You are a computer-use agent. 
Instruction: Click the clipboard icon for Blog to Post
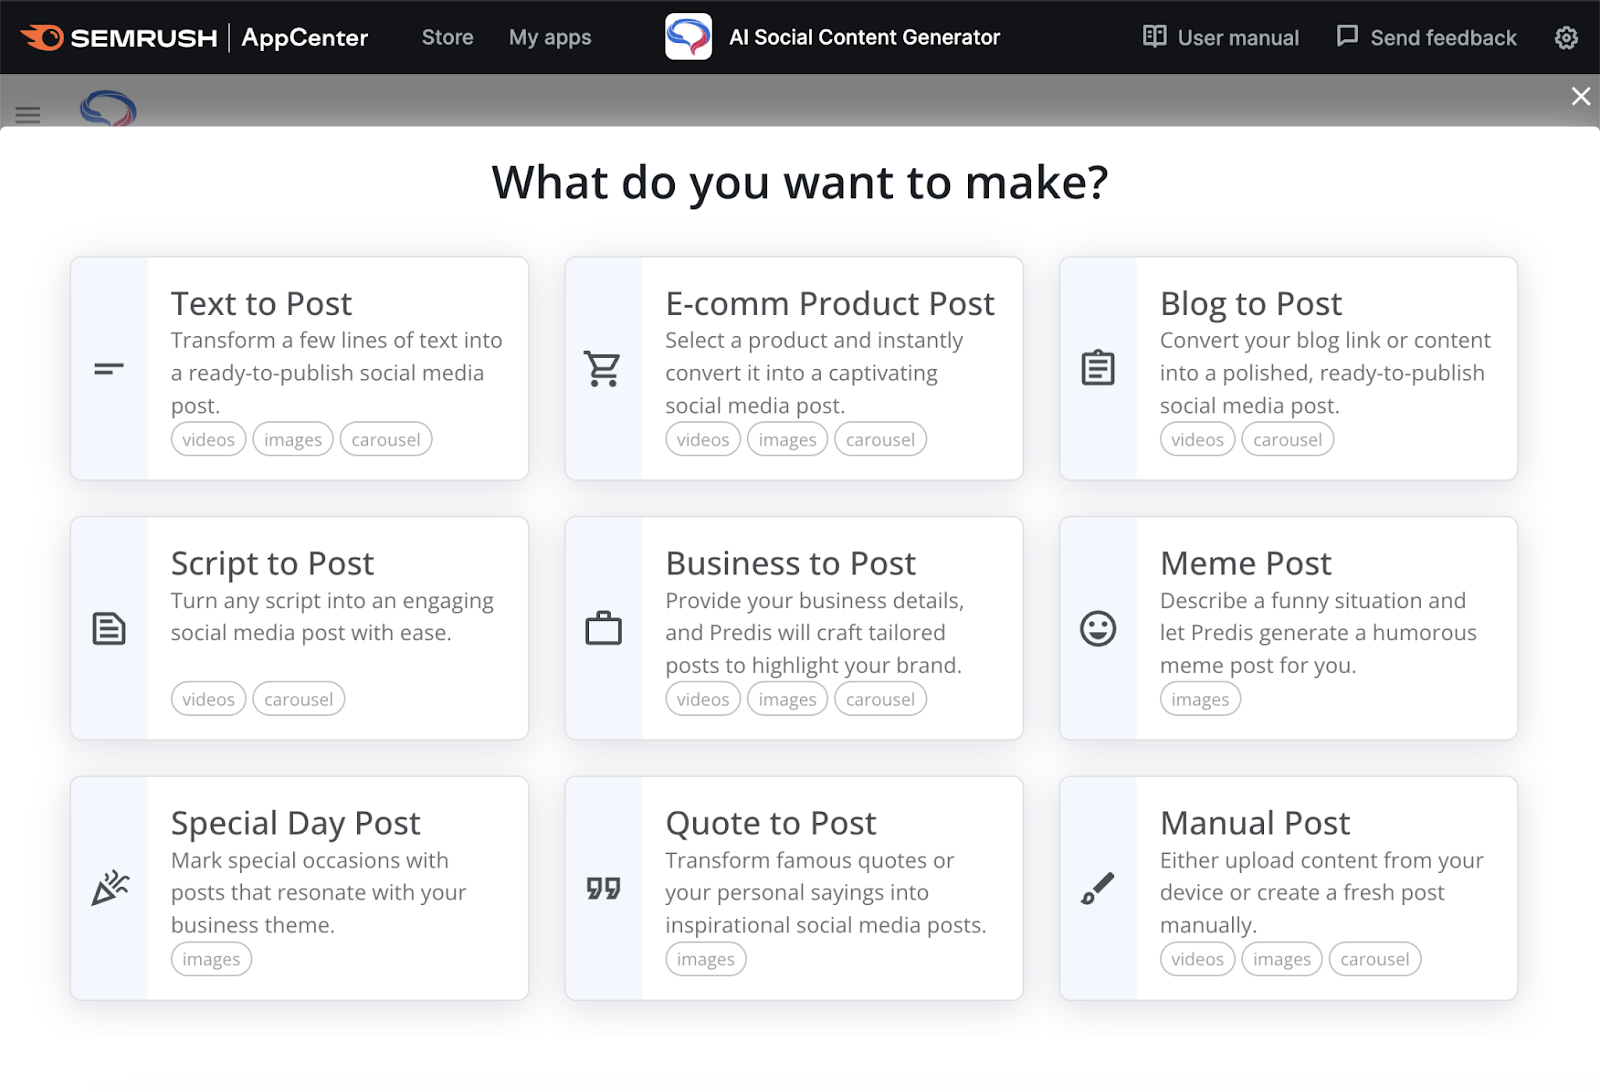click(x=1097, y=368)
